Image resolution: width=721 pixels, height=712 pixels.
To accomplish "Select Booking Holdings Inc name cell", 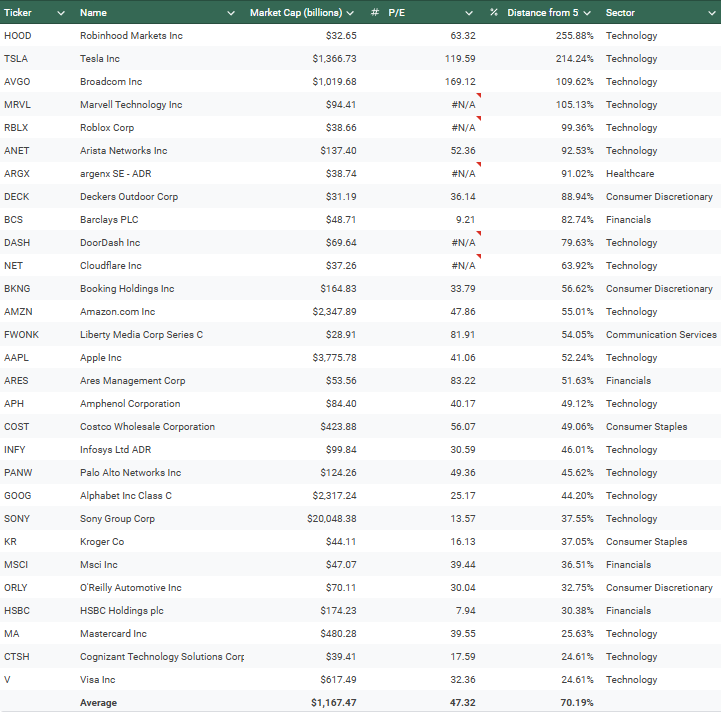I will 127,288.
